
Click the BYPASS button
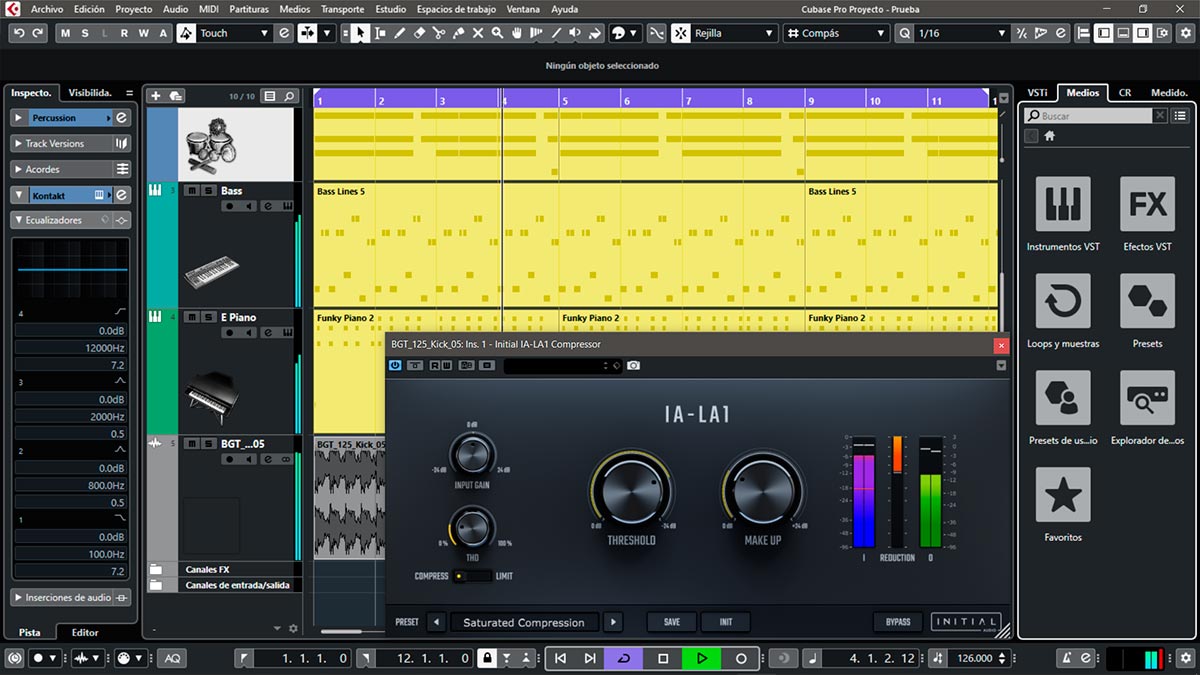pyautogui.click(x=898, y=622)
